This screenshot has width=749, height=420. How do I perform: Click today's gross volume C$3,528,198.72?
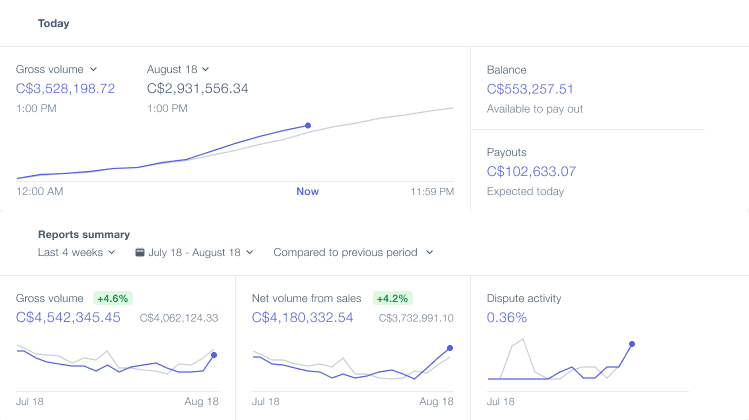[x=65, y=89]
